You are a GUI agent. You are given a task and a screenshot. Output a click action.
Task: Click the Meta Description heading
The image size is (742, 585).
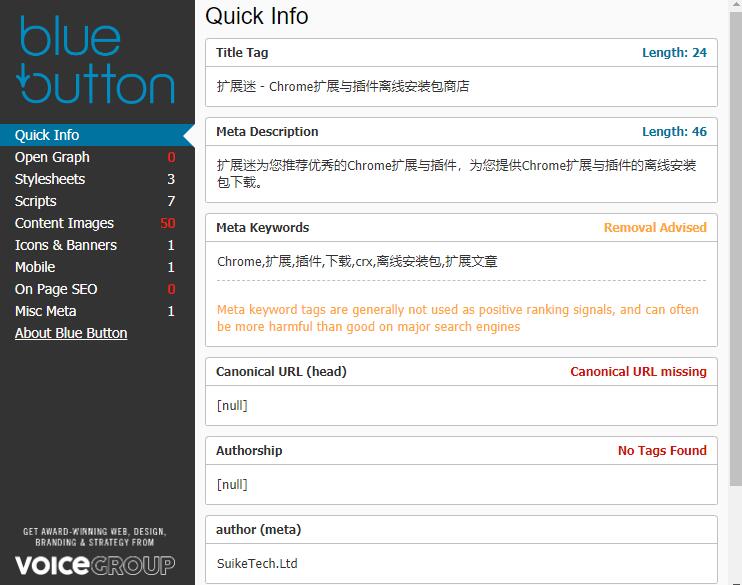coord(267,132)
